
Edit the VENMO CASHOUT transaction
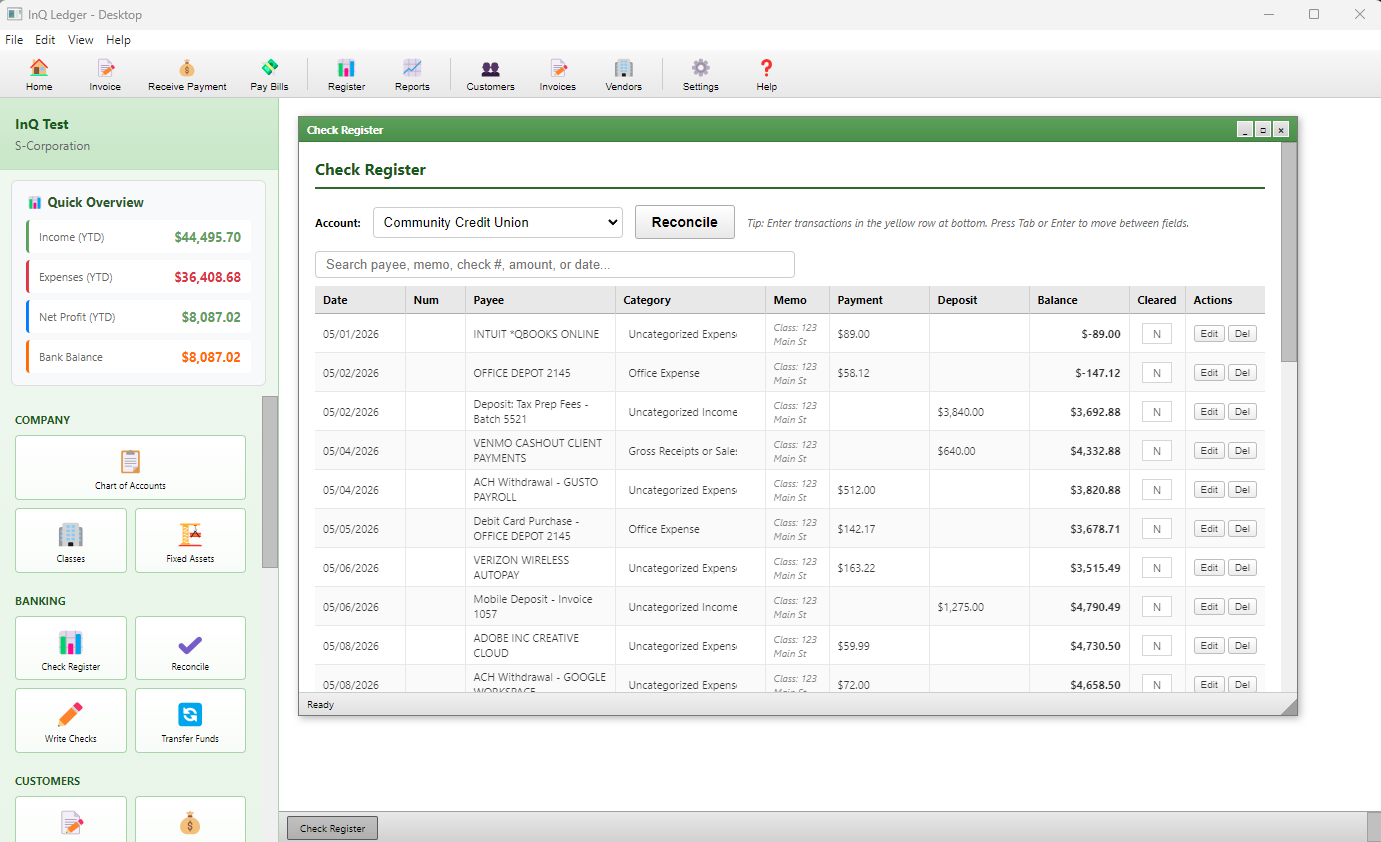coord(1209,451)
